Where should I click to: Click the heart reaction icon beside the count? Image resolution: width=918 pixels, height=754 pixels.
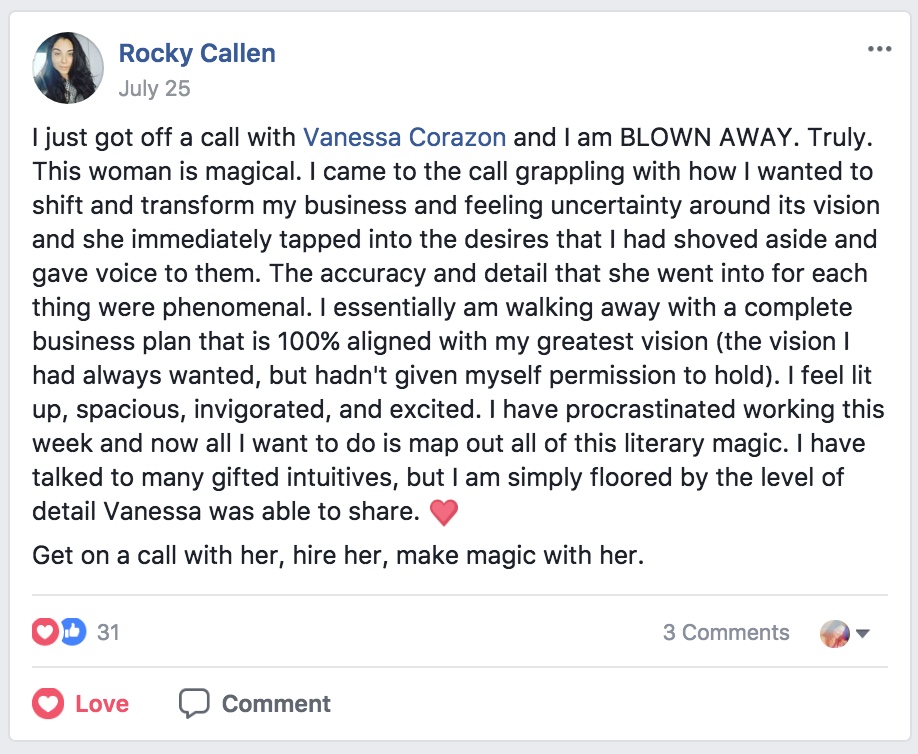pyautogui.click(x=45, y=632)
